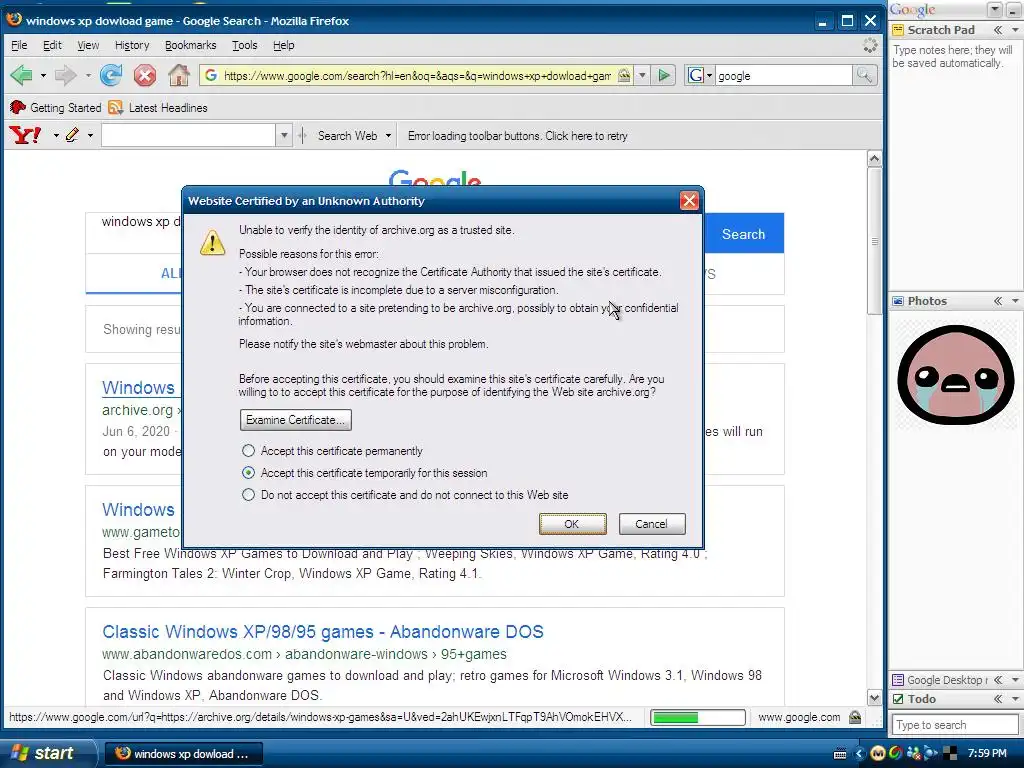Image resolution: width=1024 pixels, height=768 pixels.
Task: Click the Messenger buddies tray icon
Action: pos(914,753)
